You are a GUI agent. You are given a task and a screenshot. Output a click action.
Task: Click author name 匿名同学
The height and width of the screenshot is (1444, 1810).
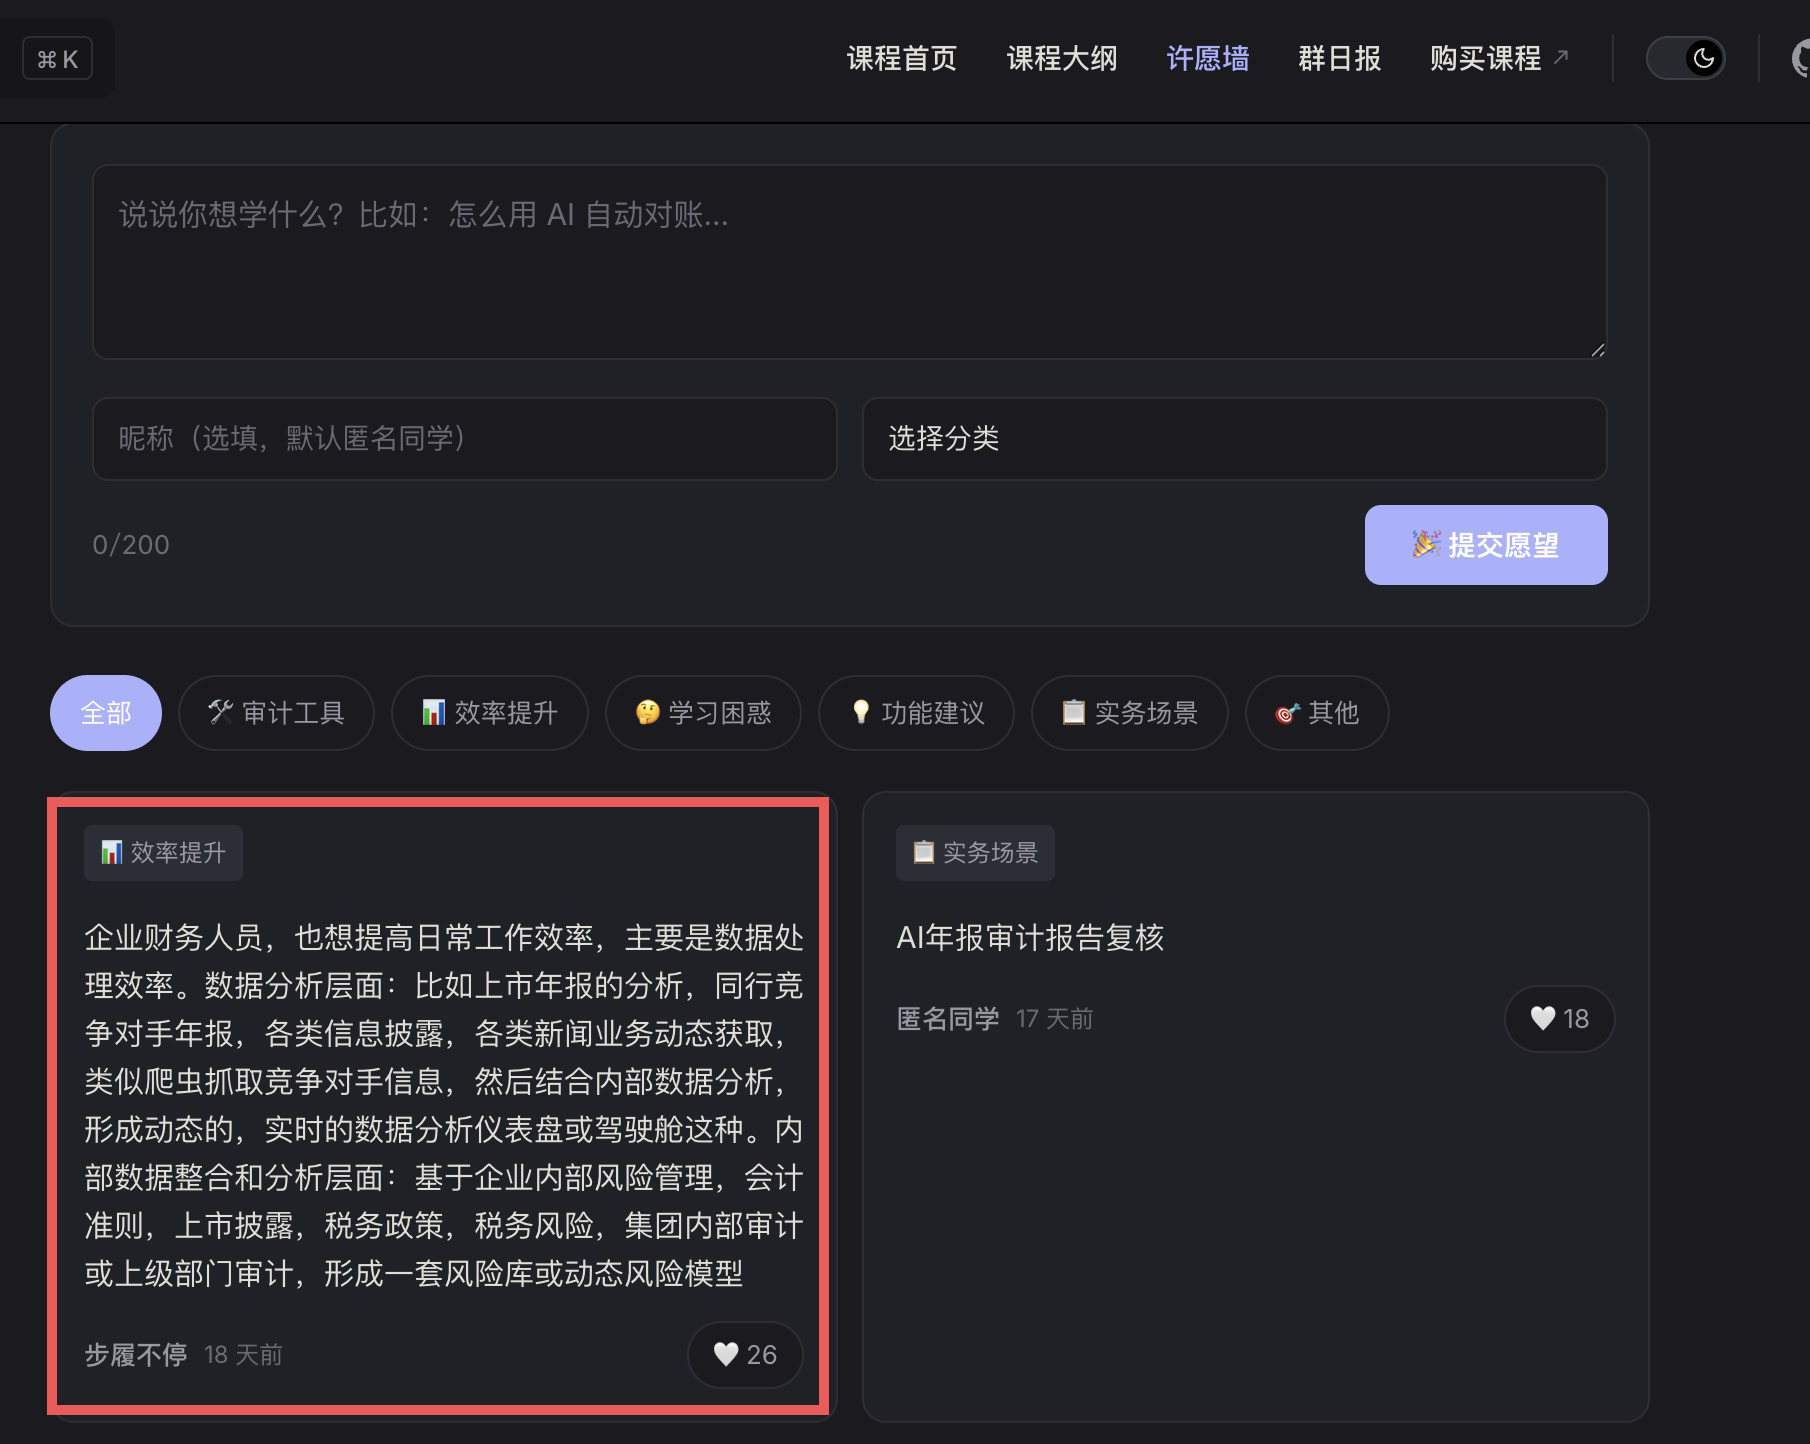(x=948, y=1019)
